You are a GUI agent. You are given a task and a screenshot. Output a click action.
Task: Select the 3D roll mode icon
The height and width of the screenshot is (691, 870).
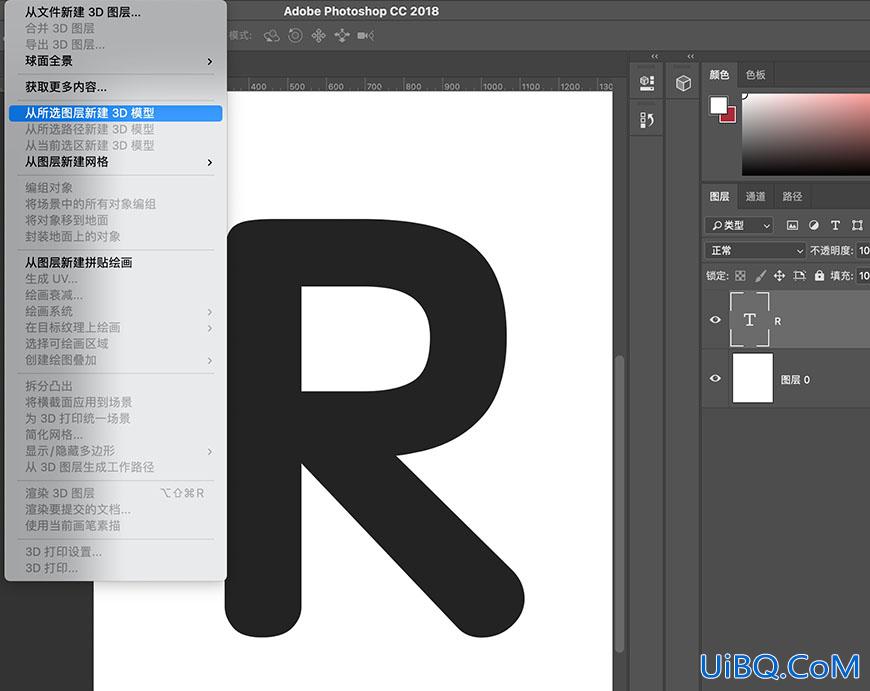295,36
